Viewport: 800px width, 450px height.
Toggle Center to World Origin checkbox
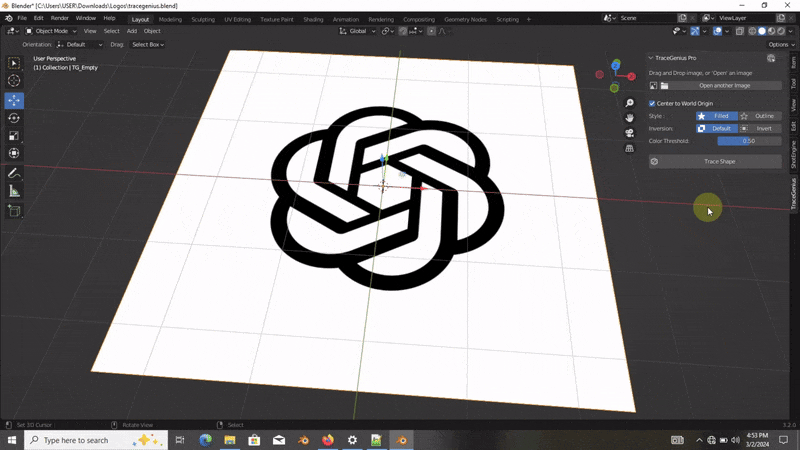click(652, 104)
